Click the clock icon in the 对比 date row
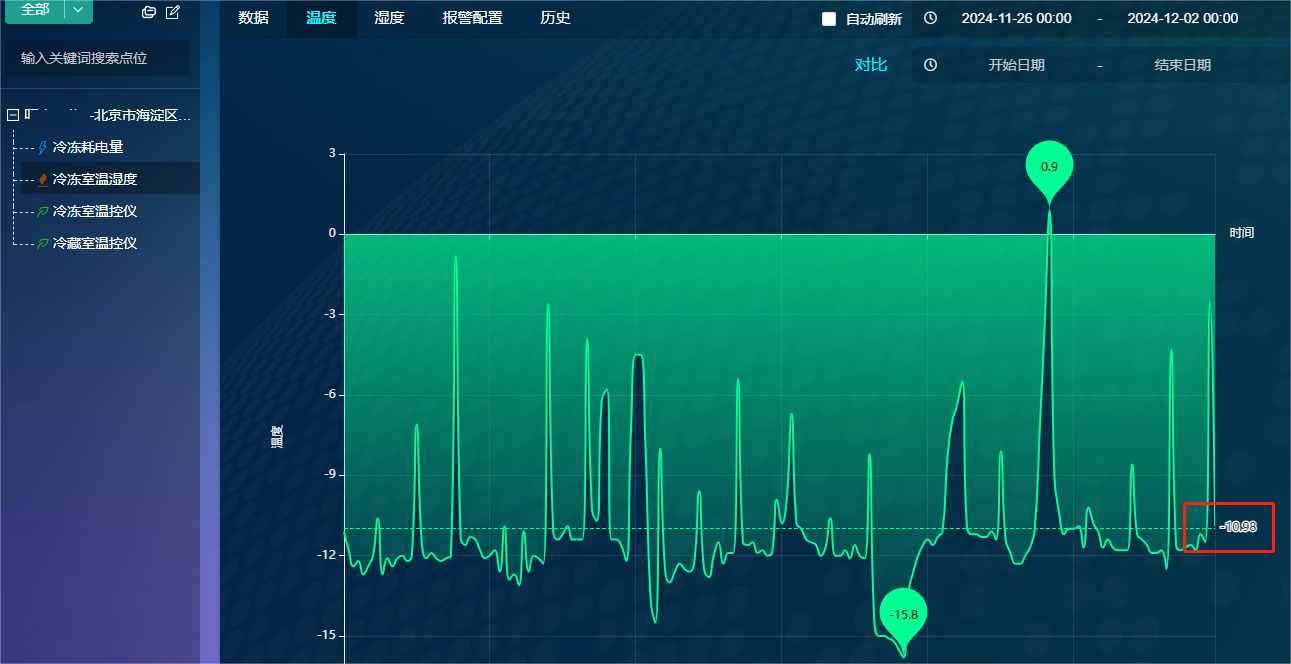Screen dimensions: 1291x664 tap(930, 65)
